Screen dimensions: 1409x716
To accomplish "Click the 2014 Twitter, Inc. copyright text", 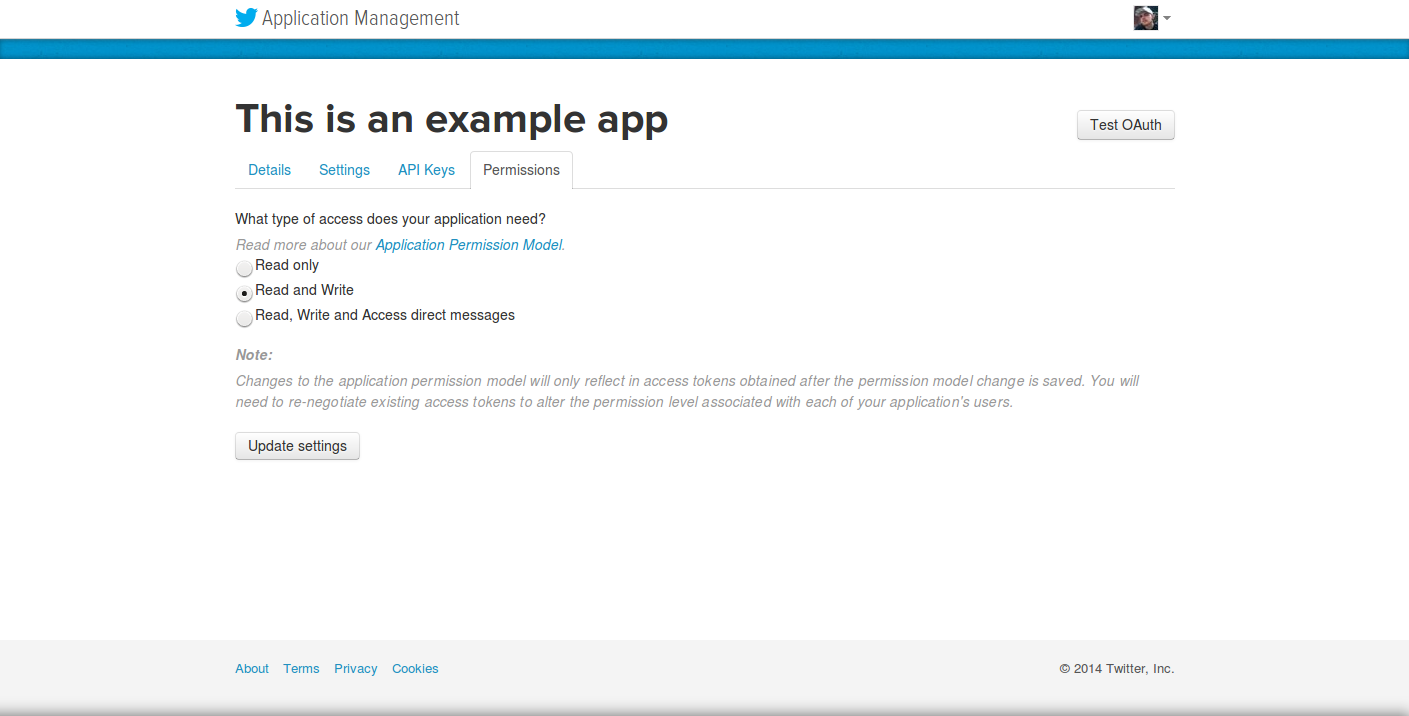I will (1117, 669).
